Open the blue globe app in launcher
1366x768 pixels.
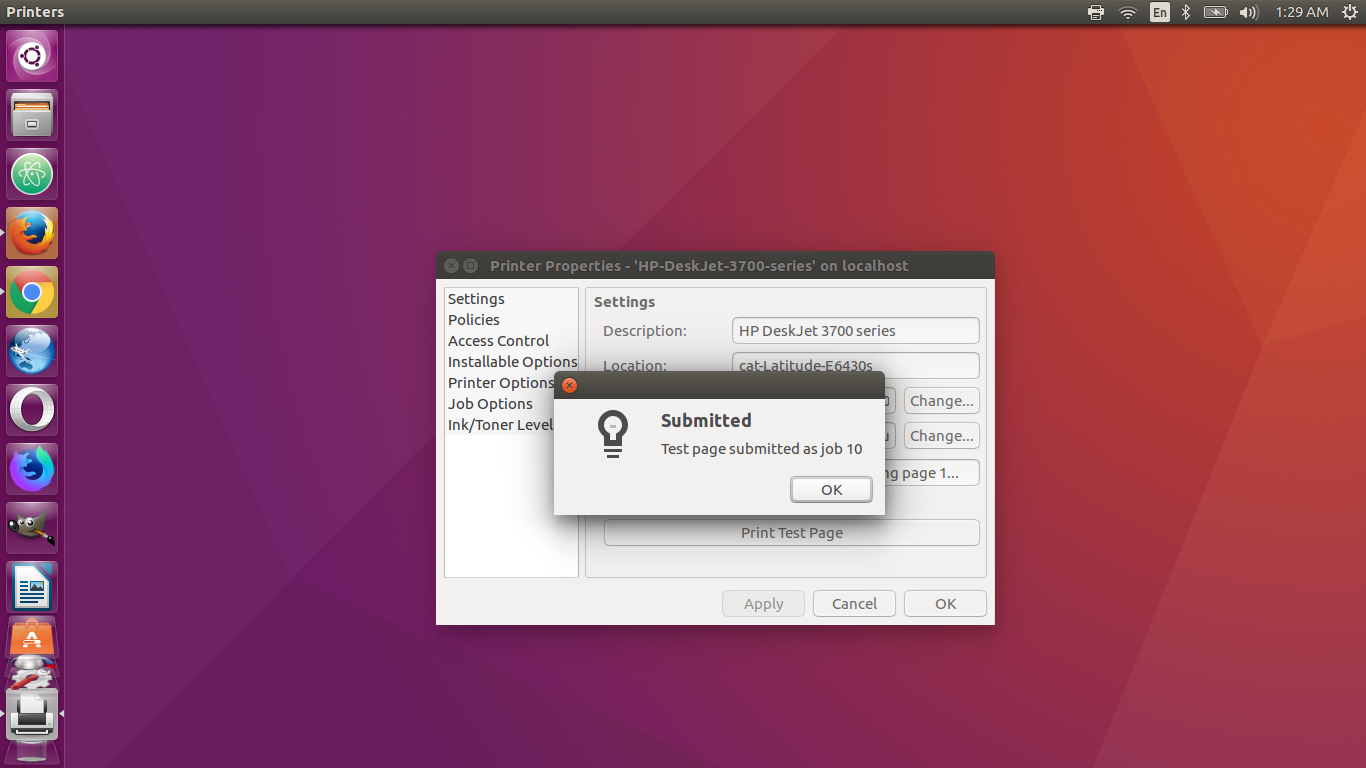tap(32, 351)
